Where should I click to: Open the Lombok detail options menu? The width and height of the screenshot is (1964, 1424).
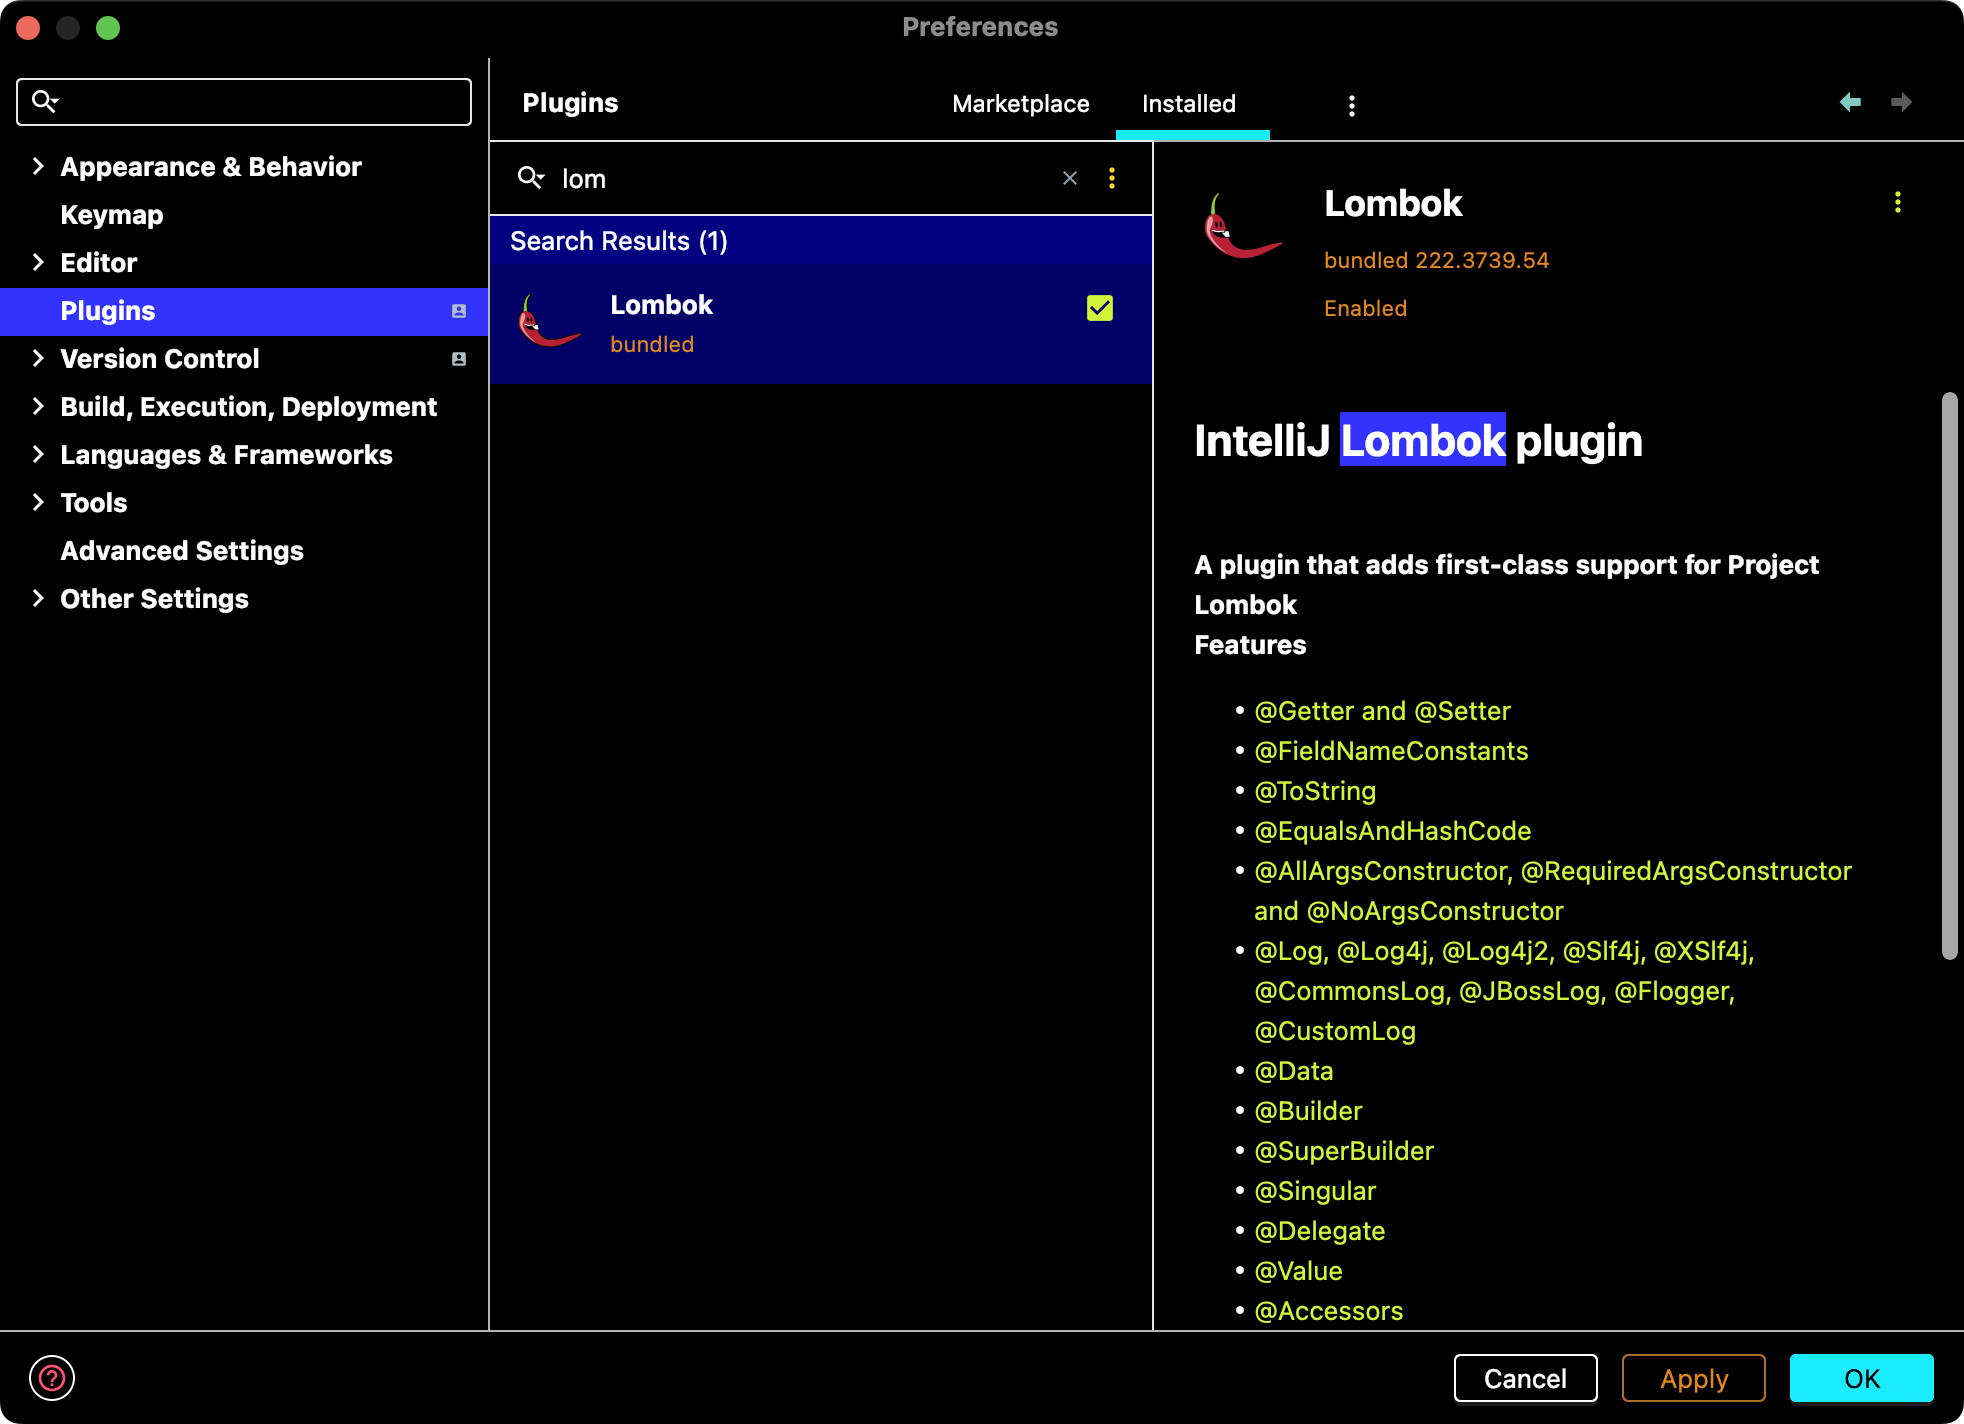[x=1897, y=203]
